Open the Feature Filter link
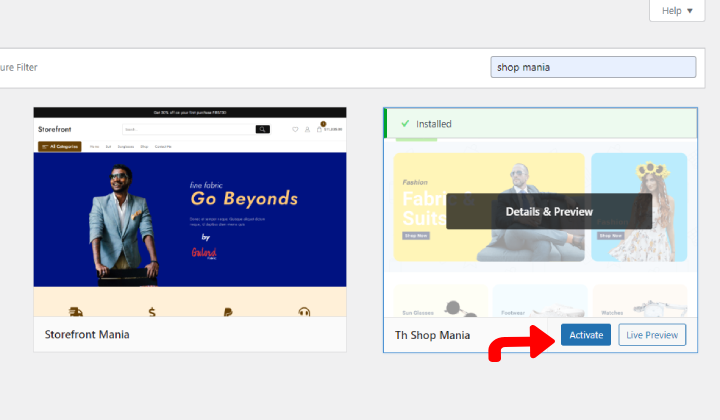The width and height of the screenshot is (720, 420). tap(18, 67)
